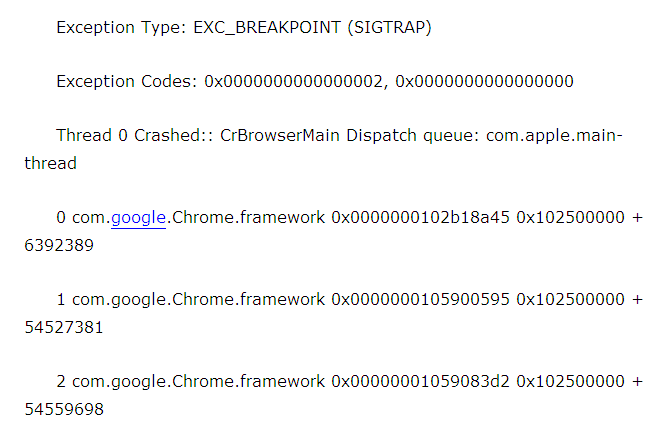Click the "Exception Codes:" label
The height and width of the screenshot is (437, 668).
(127, 81)
